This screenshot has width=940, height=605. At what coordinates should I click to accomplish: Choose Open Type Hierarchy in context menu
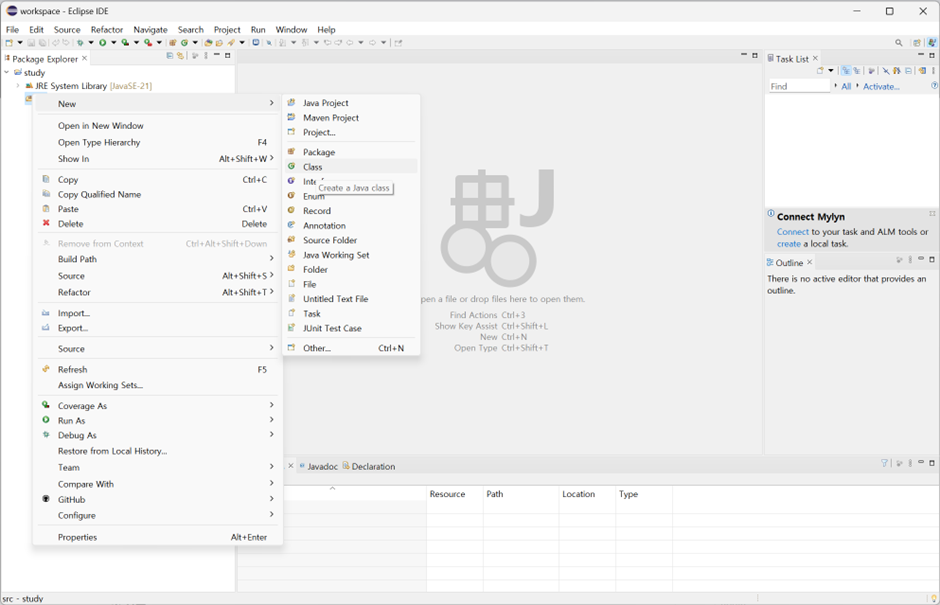coord(157,142)
